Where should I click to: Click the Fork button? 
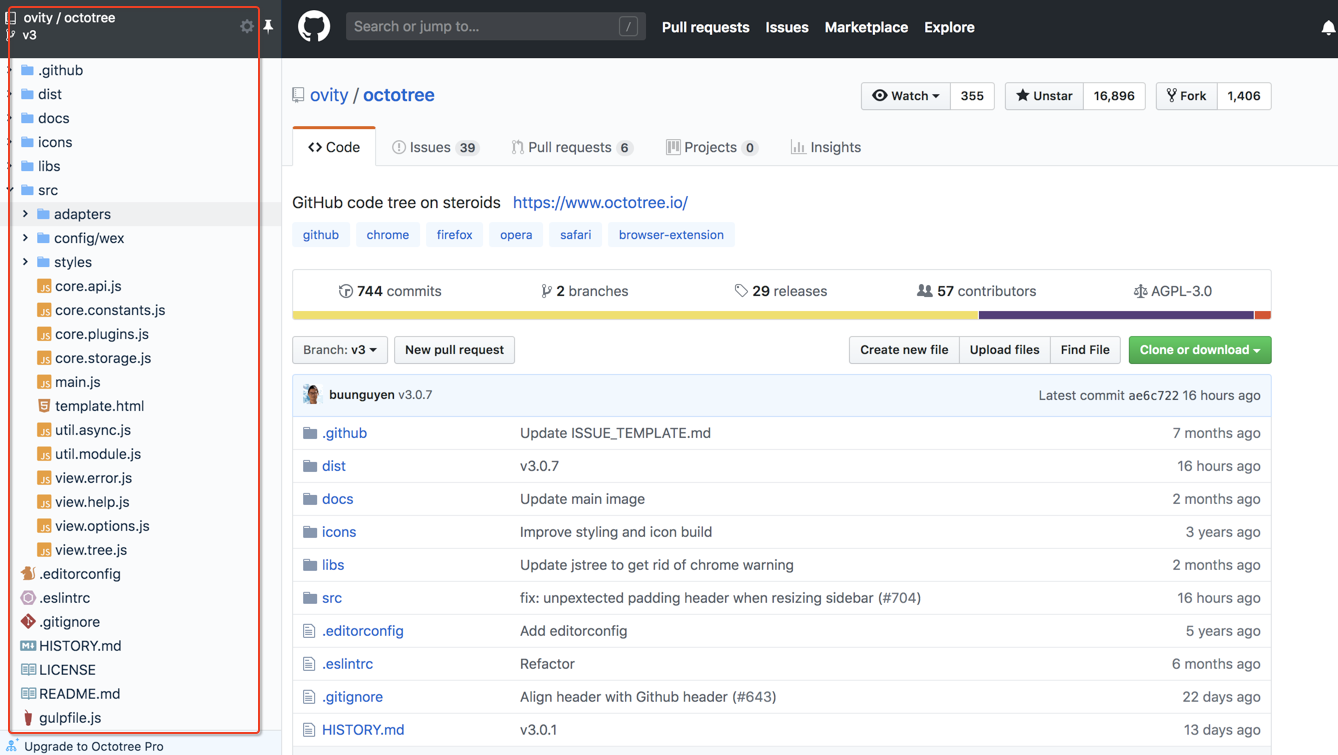click(x=1187, y=96)
